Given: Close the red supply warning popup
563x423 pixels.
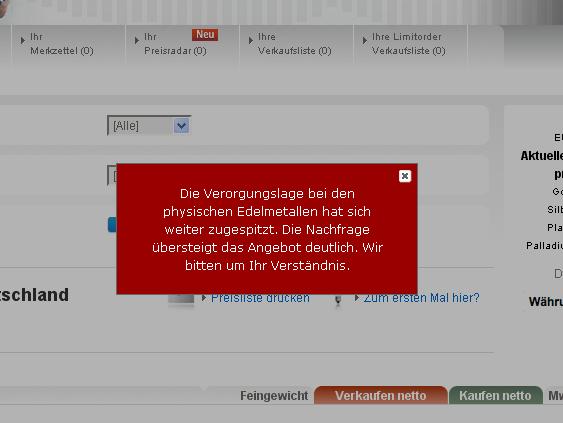Looking at the screenshot, I should click(405, 176).
